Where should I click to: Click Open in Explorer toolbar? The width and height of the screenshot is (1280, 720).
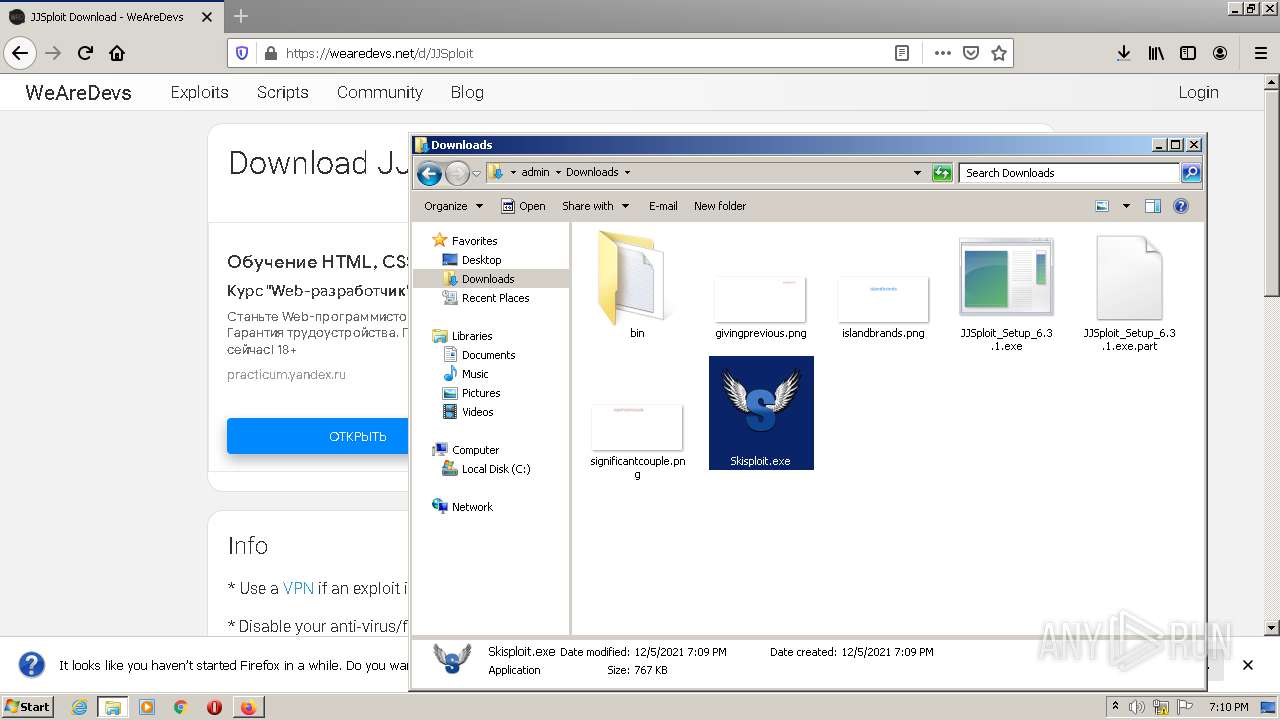pyautogui.click(x=523, y=206)
